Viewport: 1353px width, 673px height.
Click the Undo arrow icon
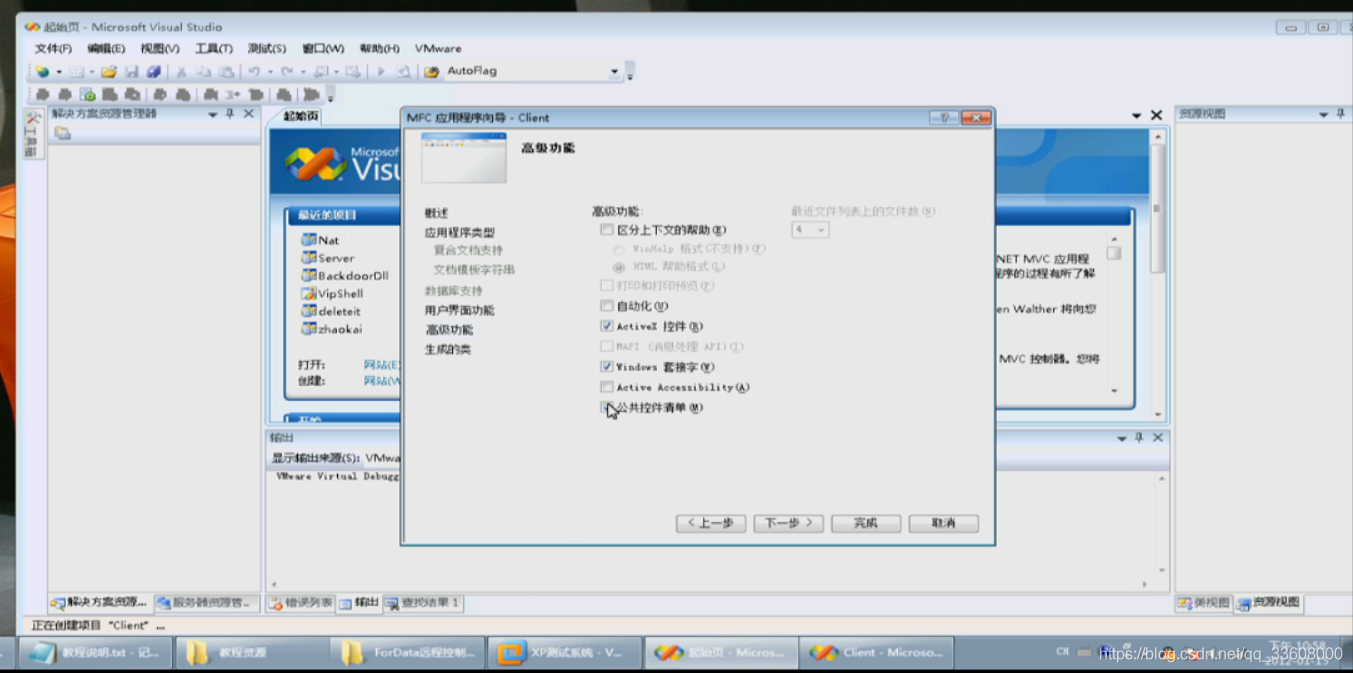pyautogui.click(x=254, y=72)
